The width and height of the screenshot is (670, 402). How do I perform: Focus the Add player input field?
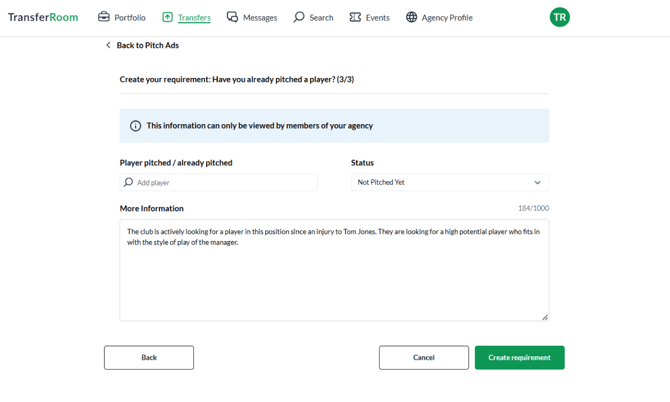(x=219, y=182)
